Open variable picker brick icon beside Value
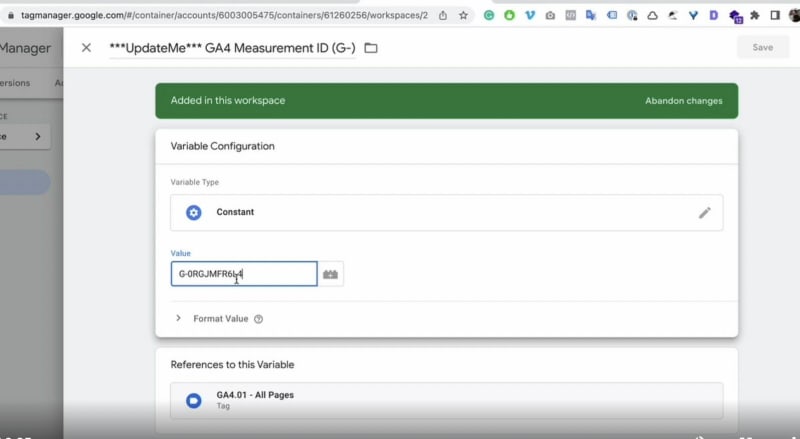Screen dimensions: 800x439 coord(330,274)
